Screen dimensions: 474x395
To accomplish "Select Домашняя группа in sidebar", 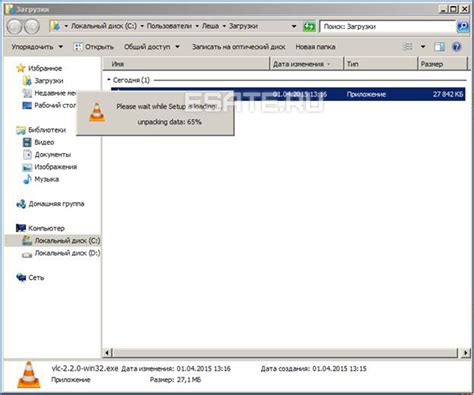I will (56, 204).
